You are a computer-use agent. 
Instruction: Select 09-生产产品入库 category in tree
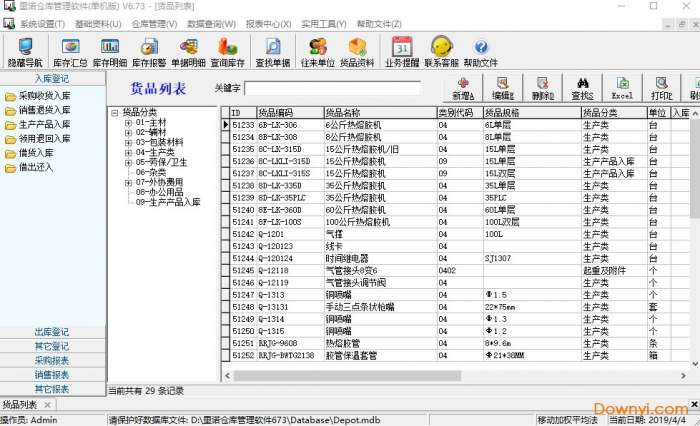pyautogui.click(x=168, y=202)
